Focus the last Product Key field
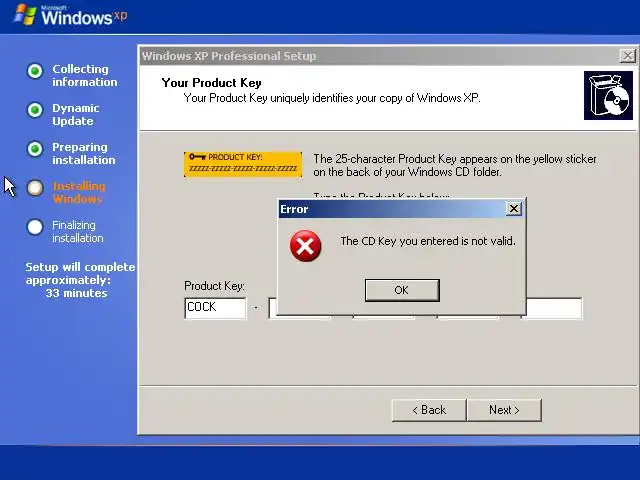Viewport: 640px width, 480px height. click(x=554, y=308)
